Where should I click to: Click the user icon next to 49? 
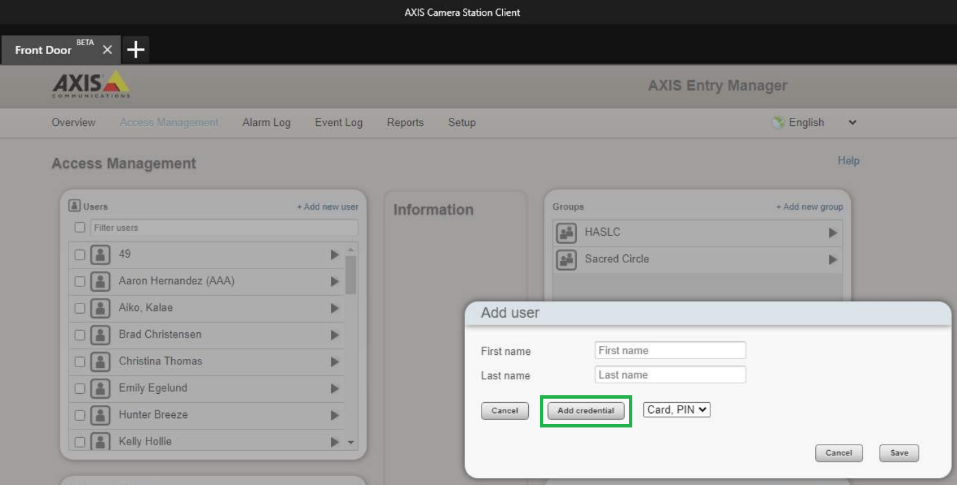100,254
